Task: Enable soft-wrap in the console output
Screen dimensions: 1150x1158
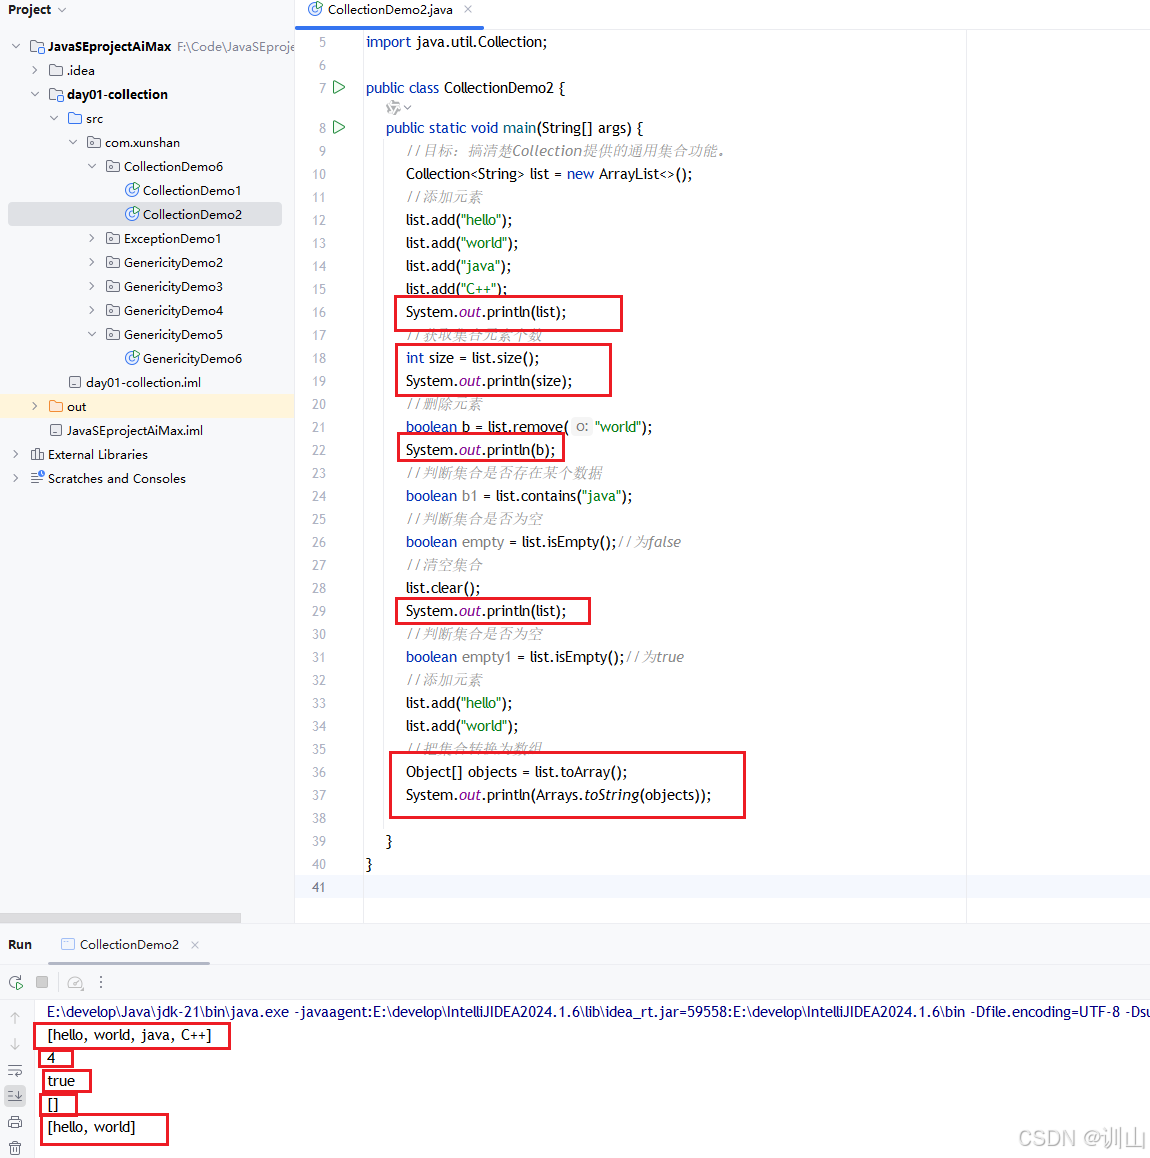Action: pyautogui.click(x=15, y=1069)
